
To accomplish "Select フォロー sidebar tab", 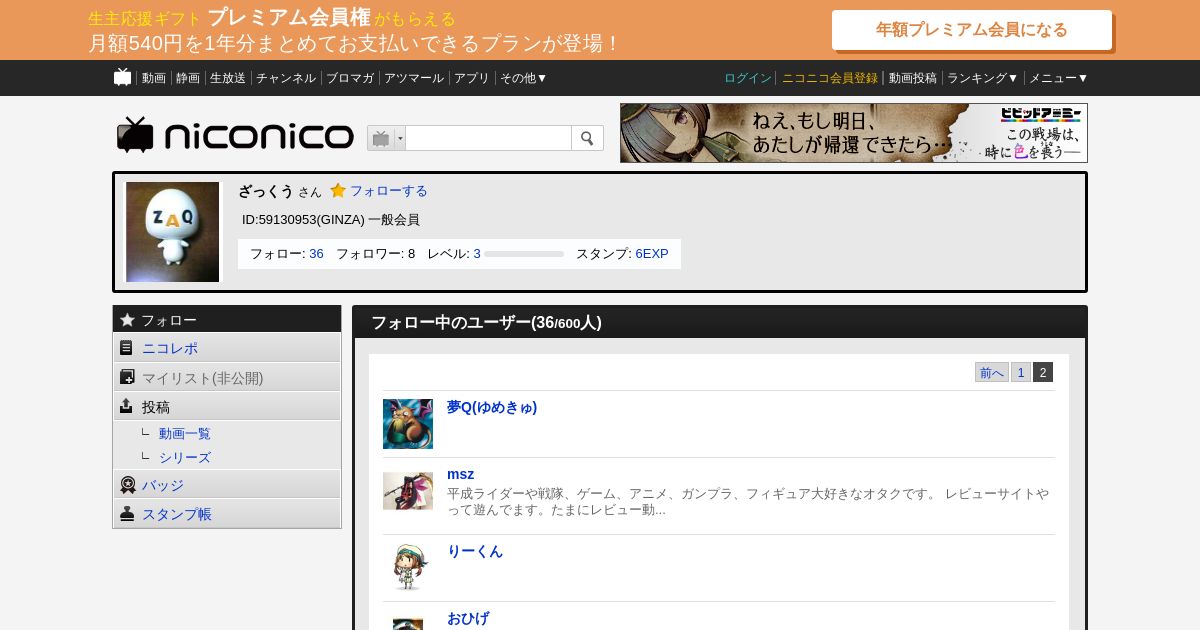I will point(227,320).
